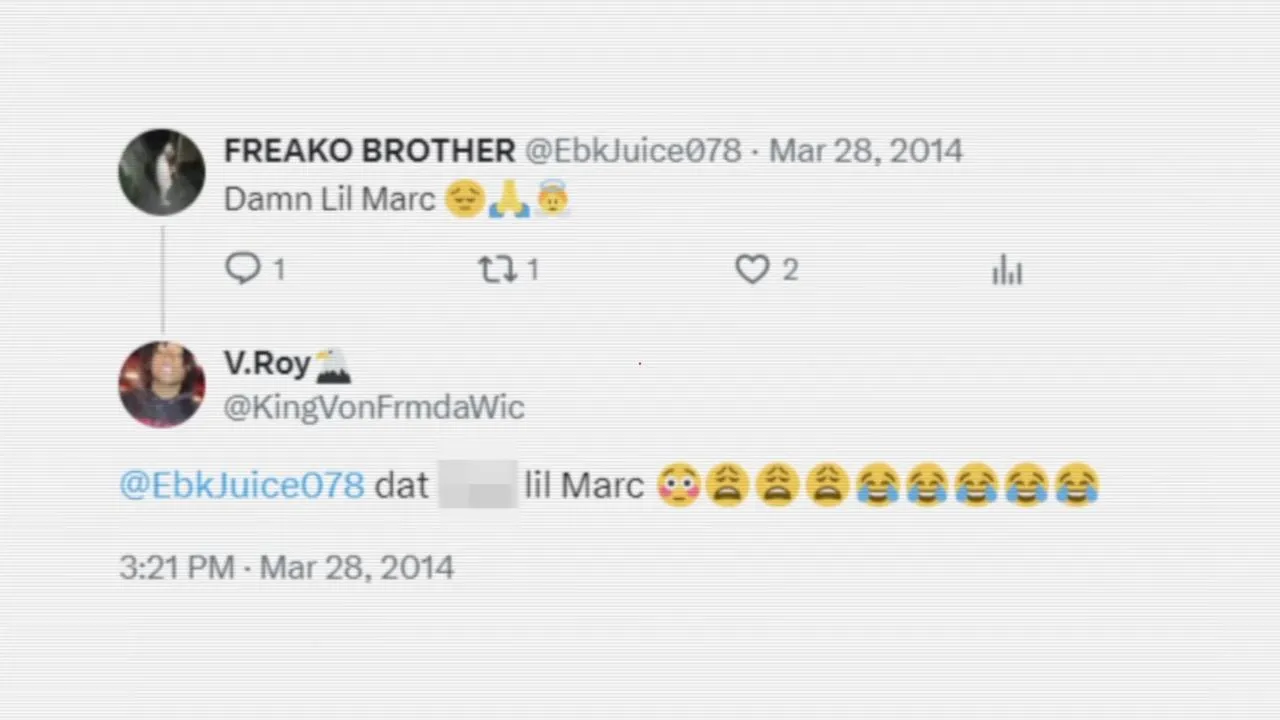Image resolution: width=1280 pixels, height=720 pixels.
Task: Open the @KingVonFrmdaWic handle
Action: coord(374,407)
